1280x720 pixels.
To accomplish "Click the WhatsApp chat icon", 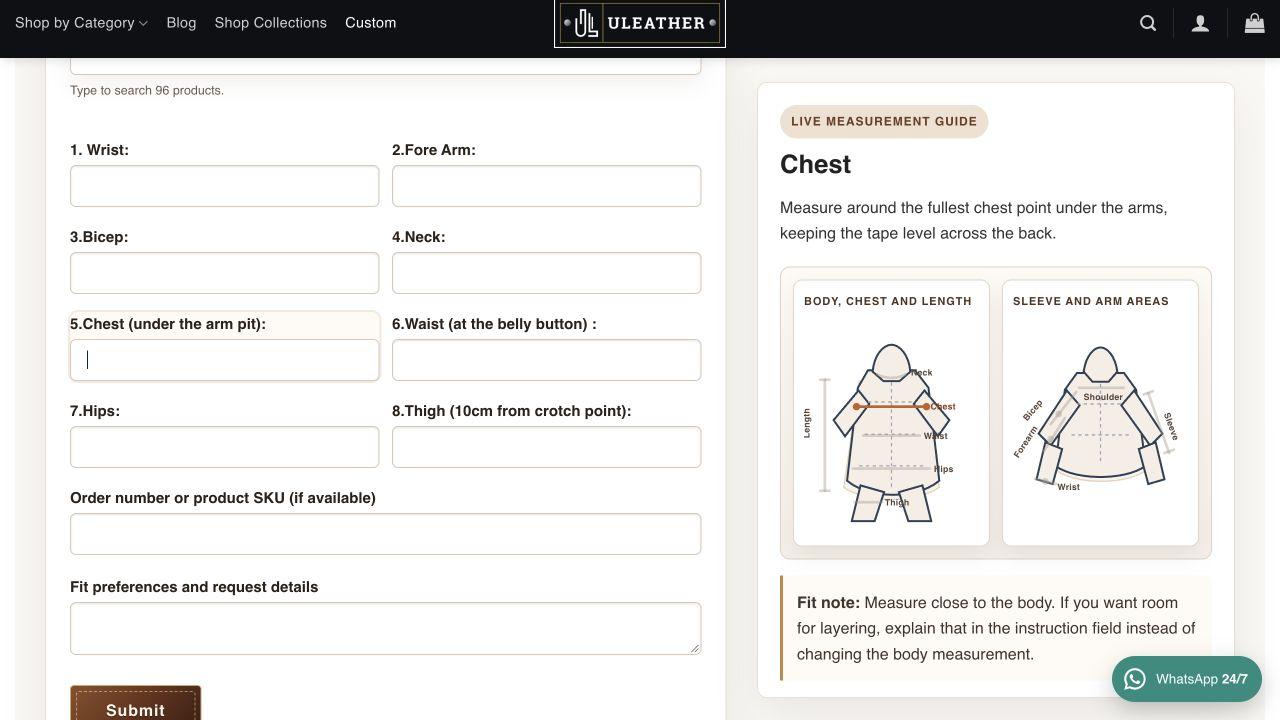I will click(1134, 679).
